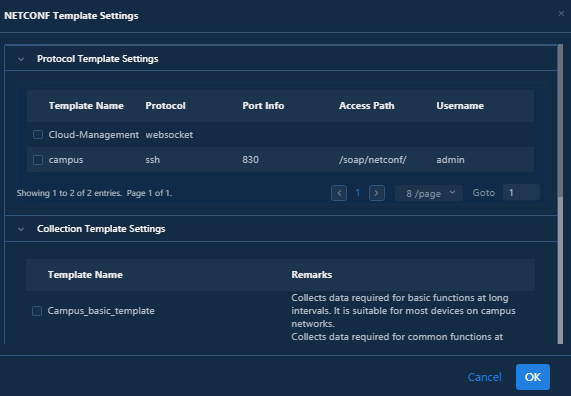Click the /soap/netconf/ access path cell
The height and width of the screenshot is (396, 571).
tap(373, 160)
